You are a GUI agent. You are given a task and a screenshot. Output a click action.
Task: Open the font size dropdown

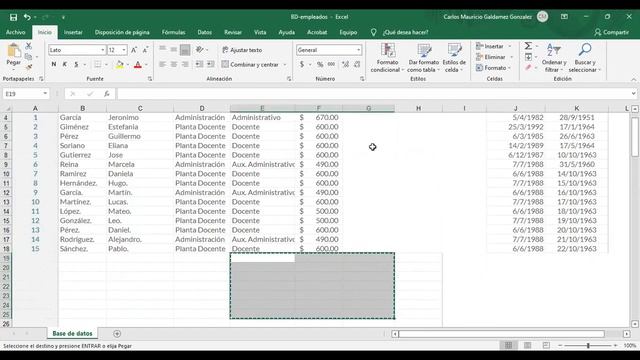tap(124, 50)
